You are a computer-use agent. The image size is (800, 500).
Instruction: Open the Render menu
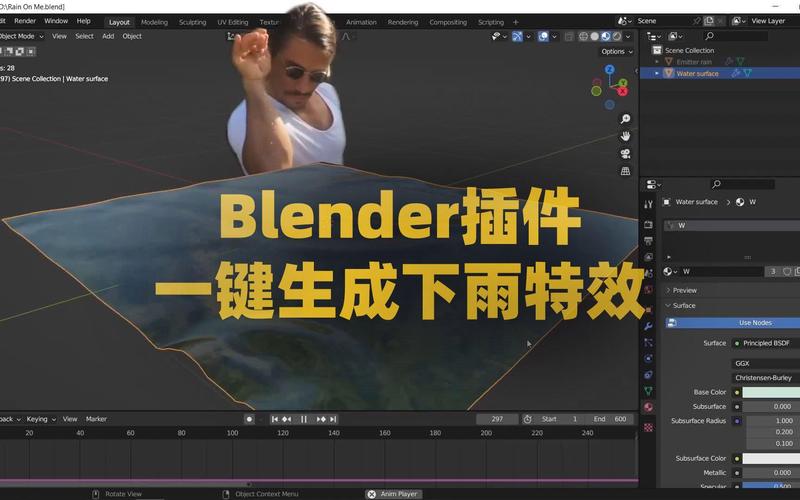pyautogui.click(x=25, y=21)
